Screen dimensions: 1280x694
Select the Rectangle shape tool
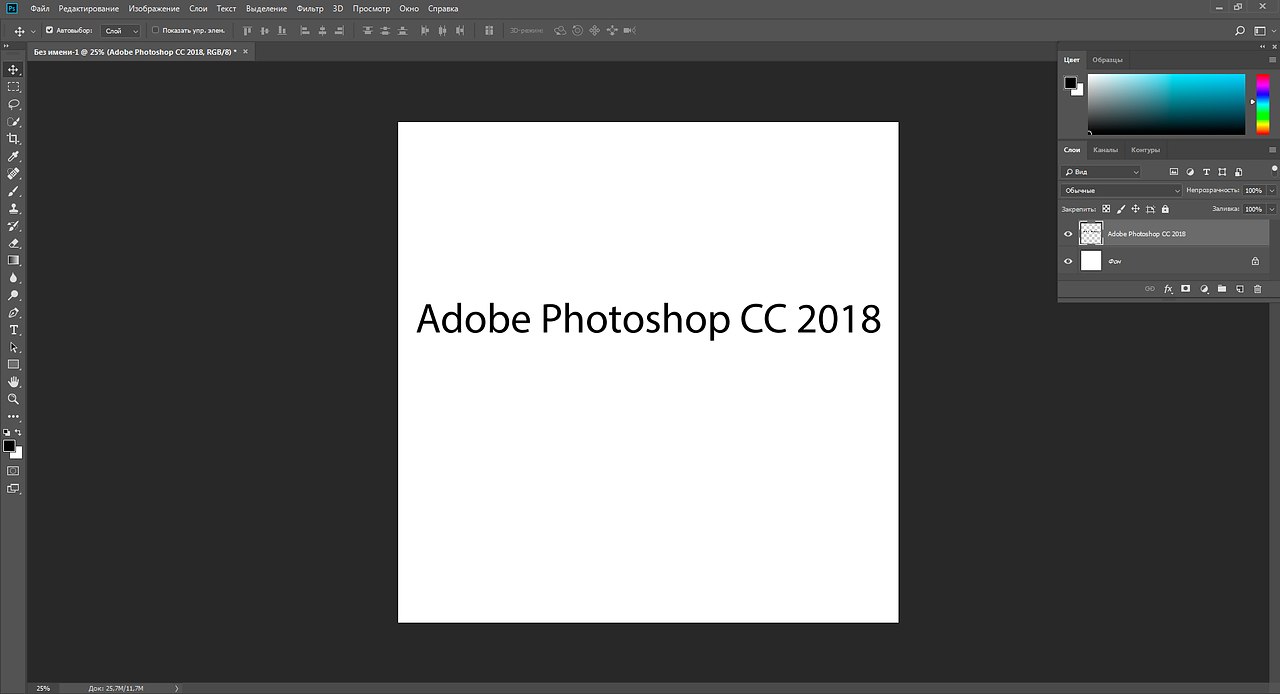click(14, 364)
